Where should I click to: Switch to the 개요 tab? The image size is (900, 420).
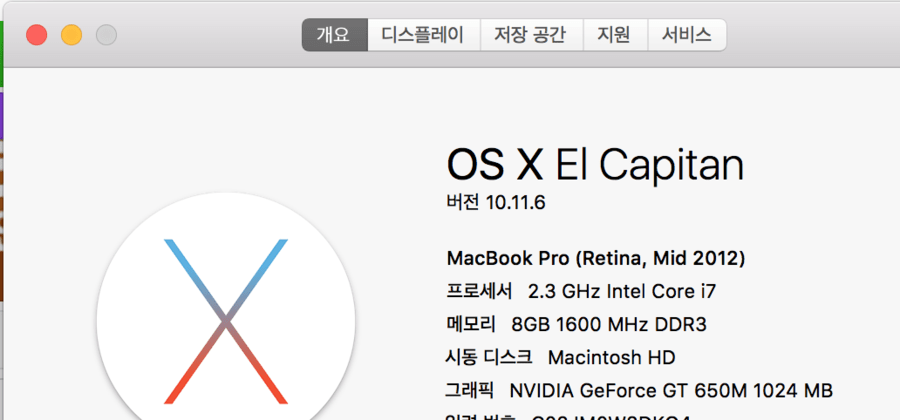coord(334,35)
